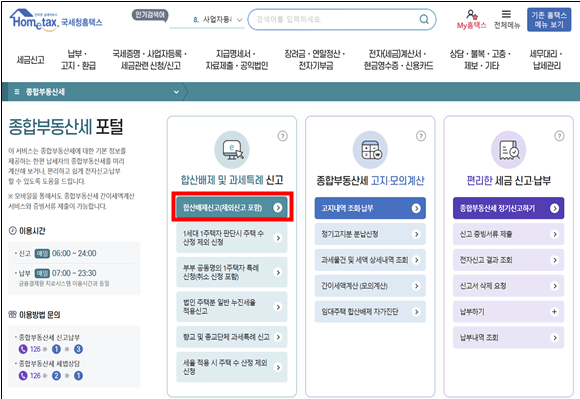580x399 pixels.
Task: Click arrow icon on 합산배제신고(제외신고 포함) button
Action: pos(278,208)
